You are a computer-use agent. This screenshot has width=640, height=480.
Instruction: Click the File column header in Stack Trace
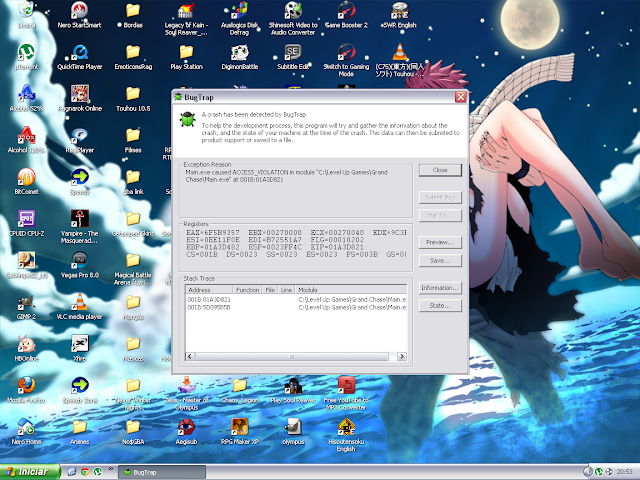[270, 290]
